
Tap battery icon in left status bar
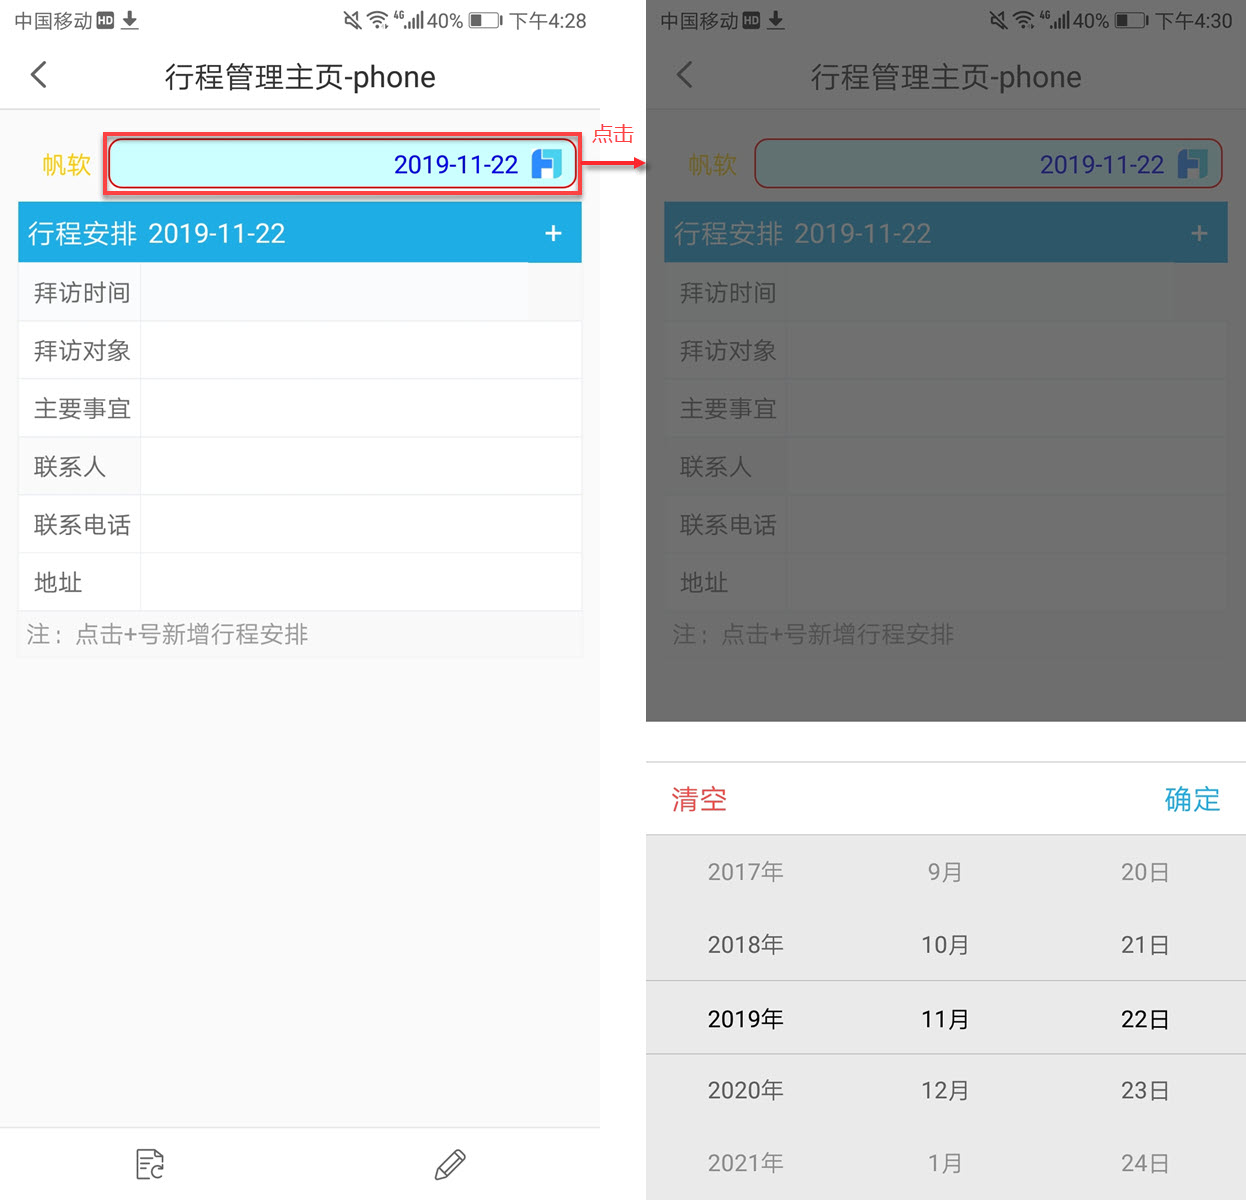pos(486,20)
